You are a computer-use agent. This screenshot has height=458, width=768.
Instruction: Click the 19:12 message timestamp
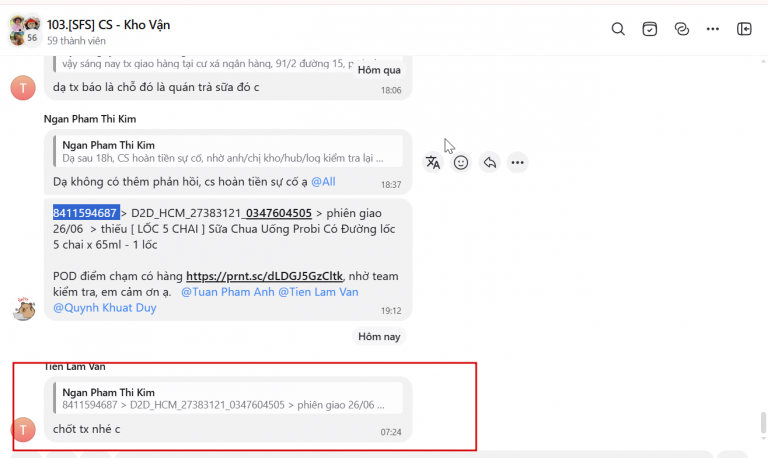click(391, 311)
